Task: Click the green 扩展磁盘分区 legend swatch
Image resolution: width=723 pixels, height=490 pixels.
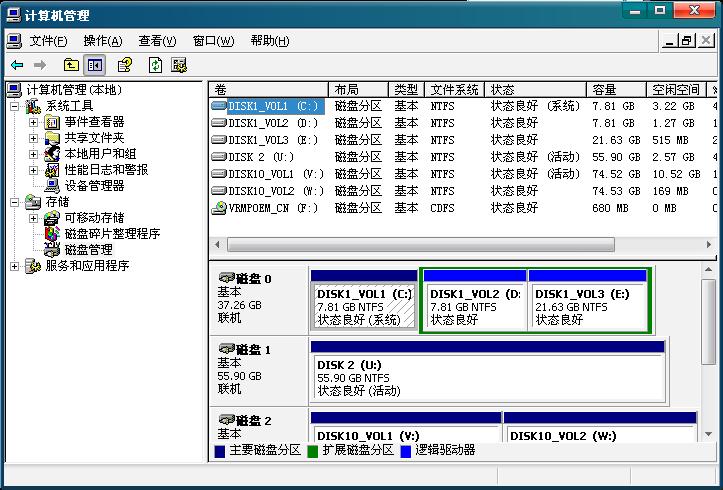Action: coord(312,451)
